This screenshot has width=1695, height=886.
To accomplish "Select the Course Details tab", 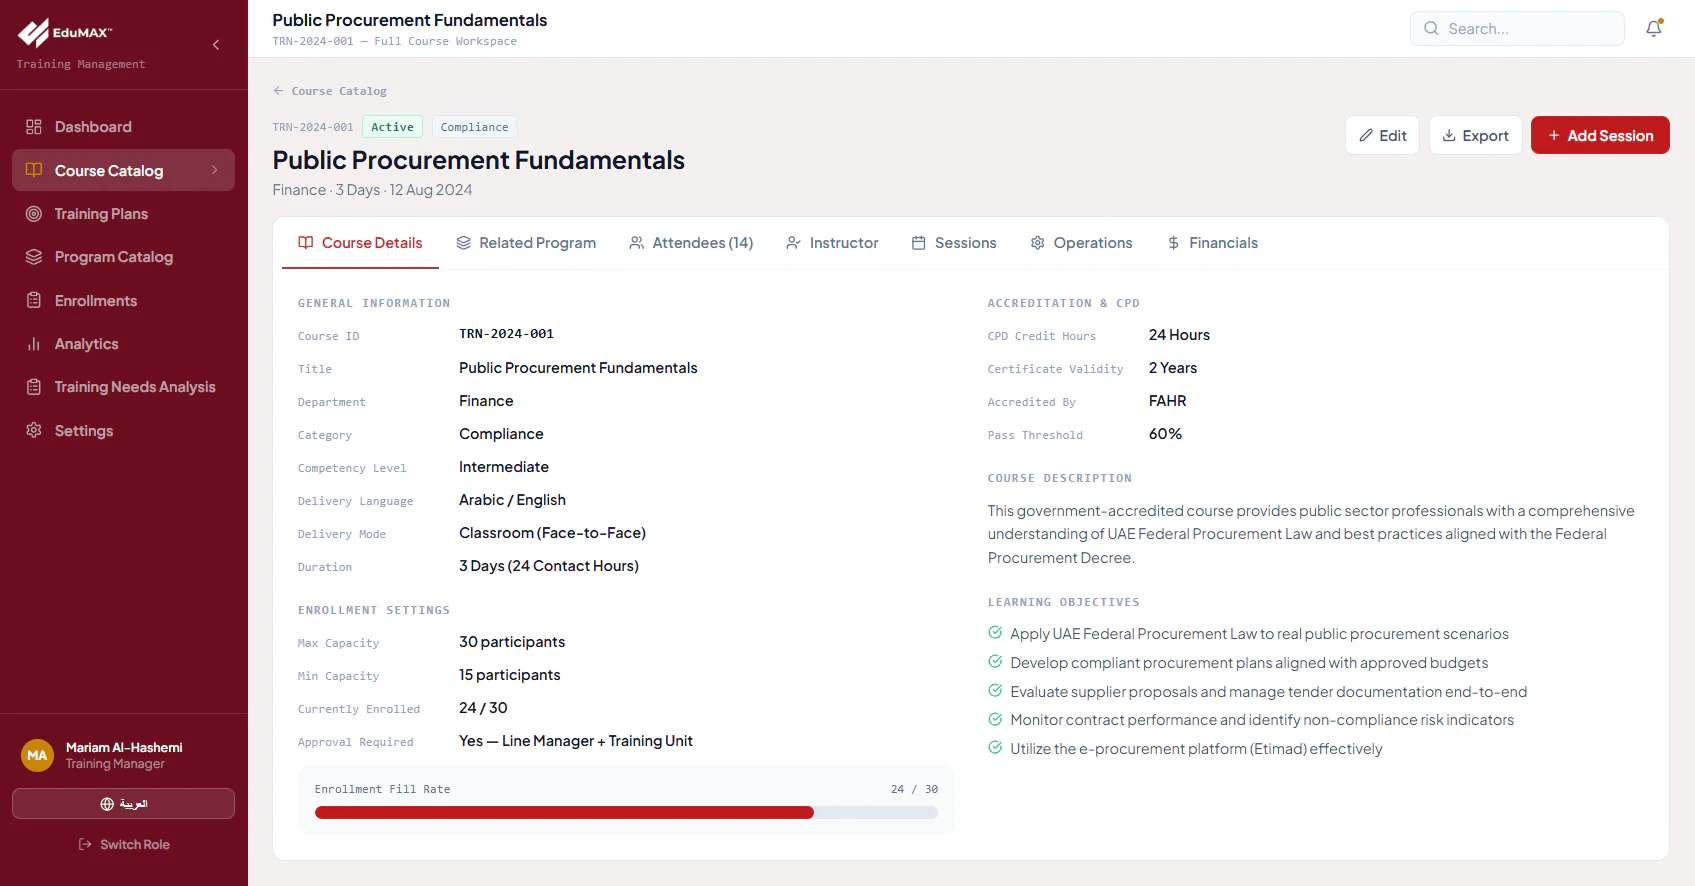I will pos(360,243).
